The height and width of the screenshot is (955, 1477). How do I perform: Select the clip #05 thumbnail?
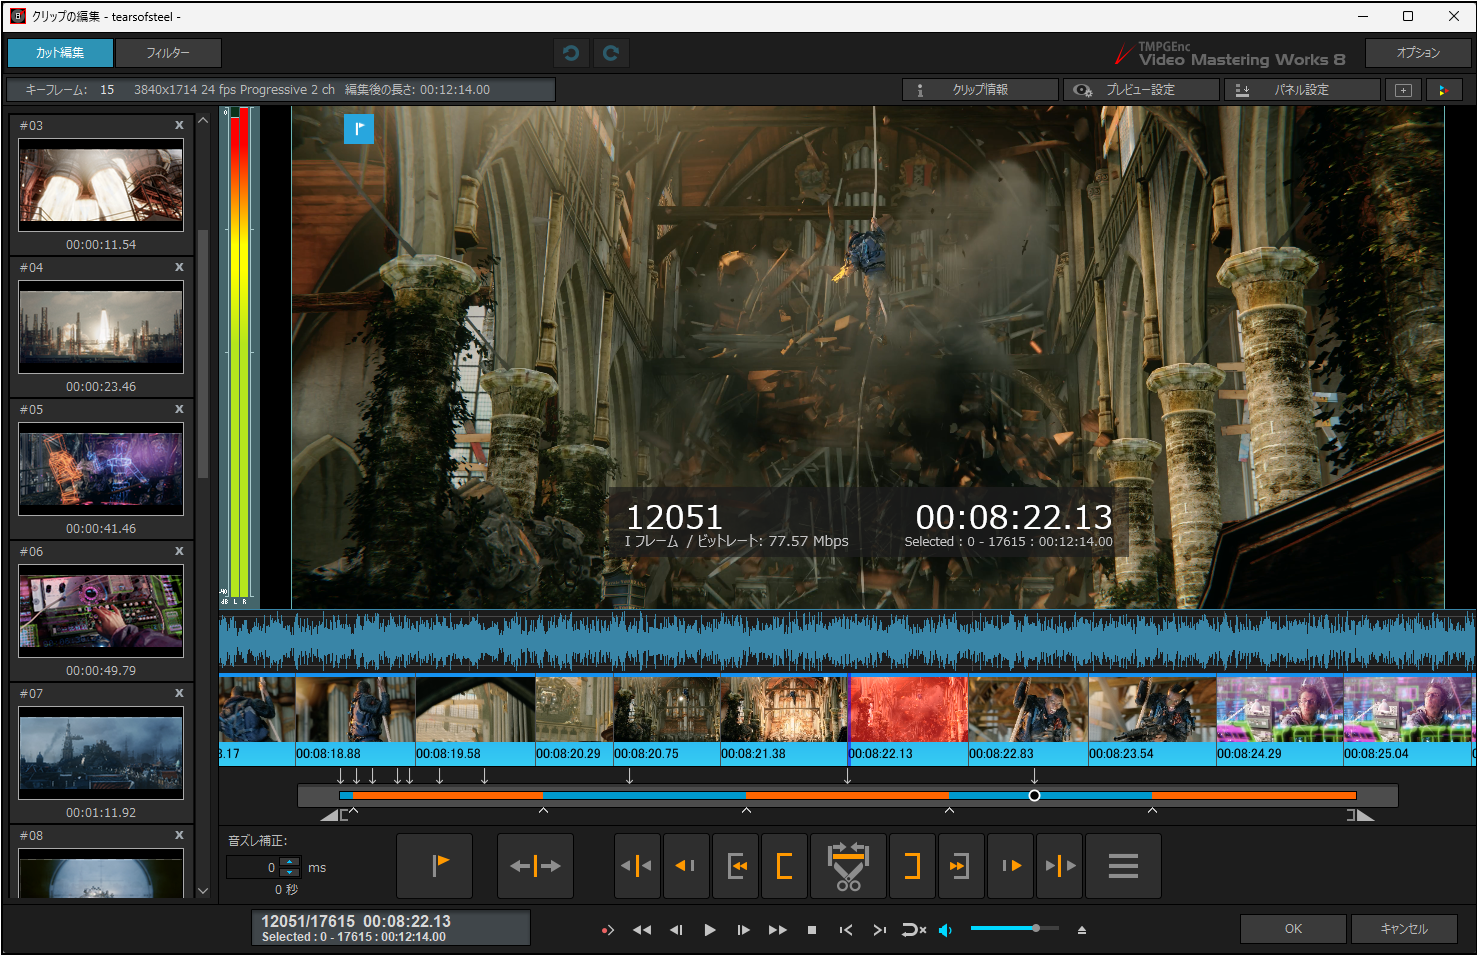click(x=100, y=470)
